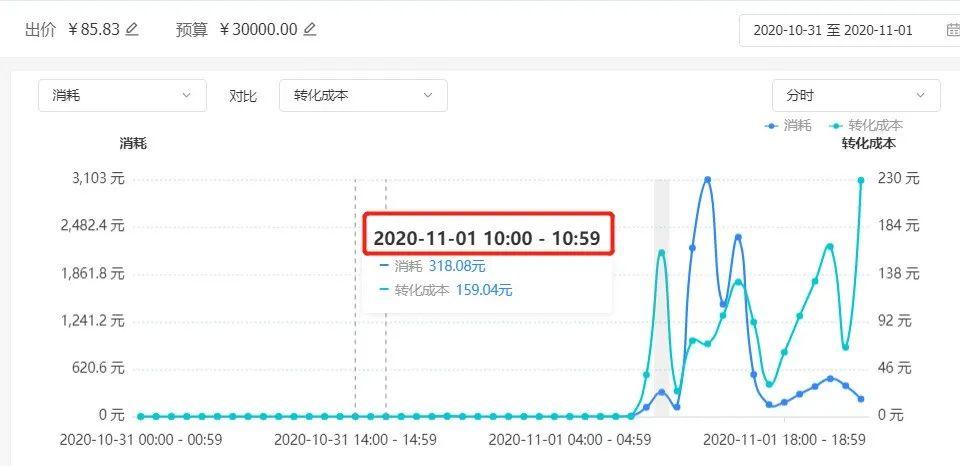Click the highlighted 转化成本 point at 10:00 hour
This screenshot has height=466, width=960.
pyautogui.click(x=661, y=252)
